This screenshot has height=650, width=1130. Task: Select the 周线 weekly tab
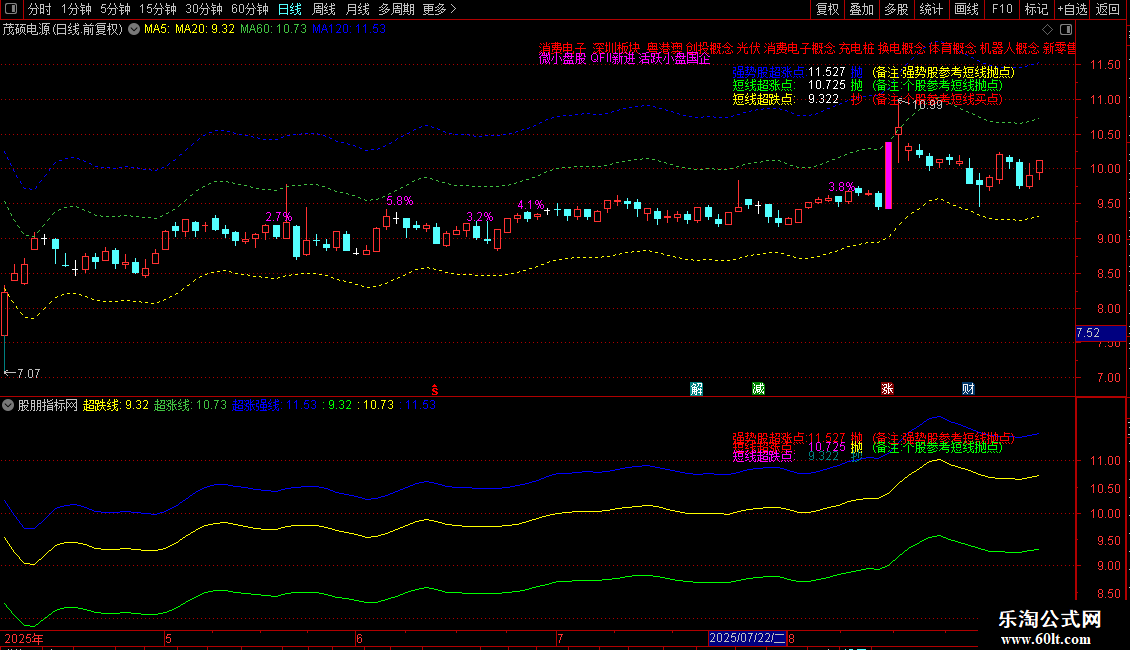pos(324,9)
